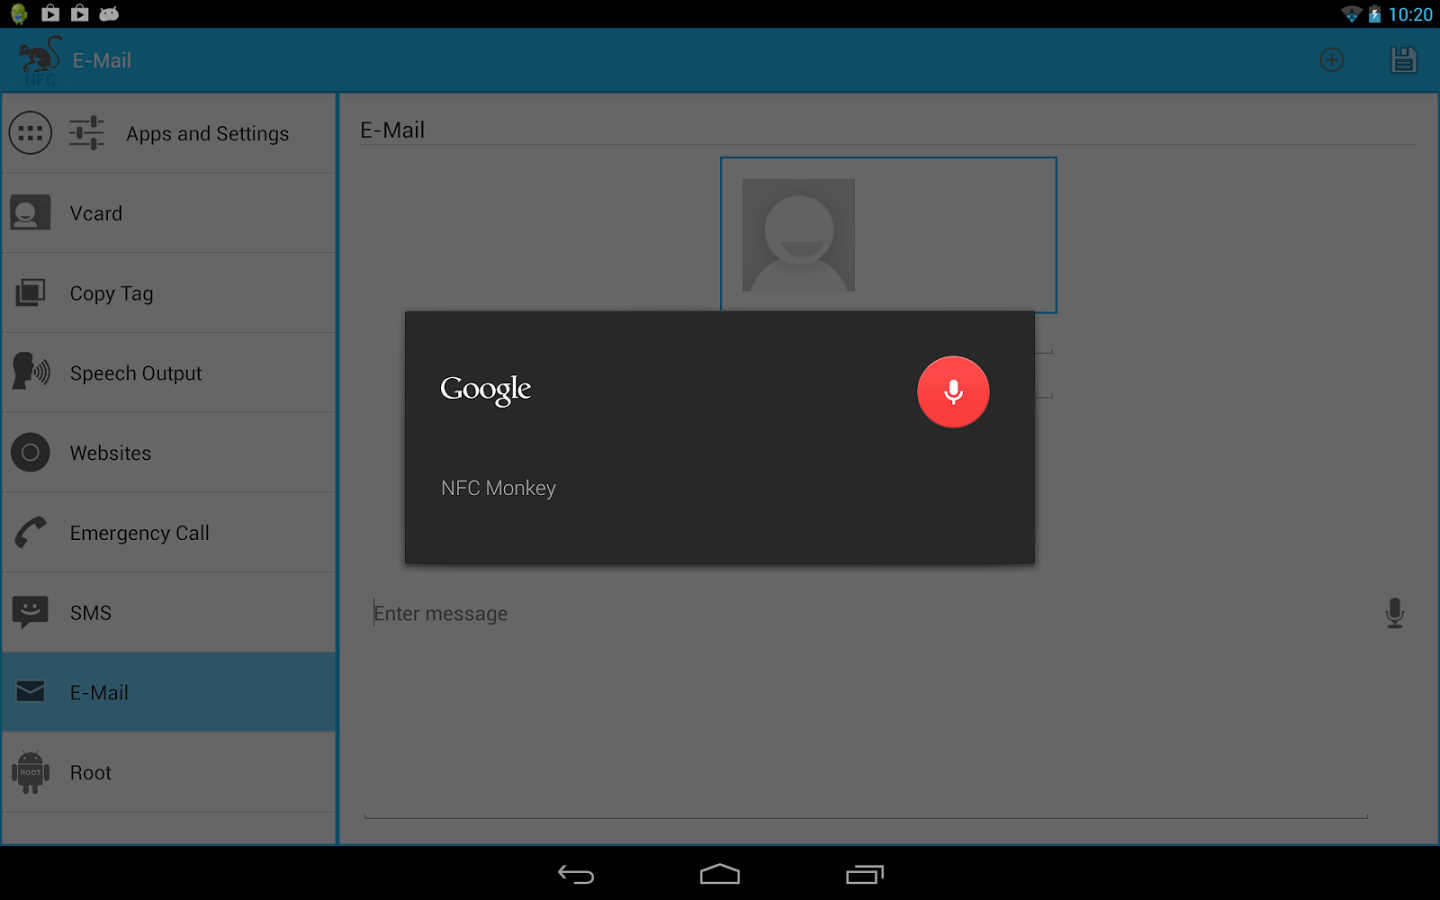Image resolution: width=1440 pixels, height=900 pixels.
Task: Tap the recognized text NFC Monkey
Action: [x=498, y=488]
